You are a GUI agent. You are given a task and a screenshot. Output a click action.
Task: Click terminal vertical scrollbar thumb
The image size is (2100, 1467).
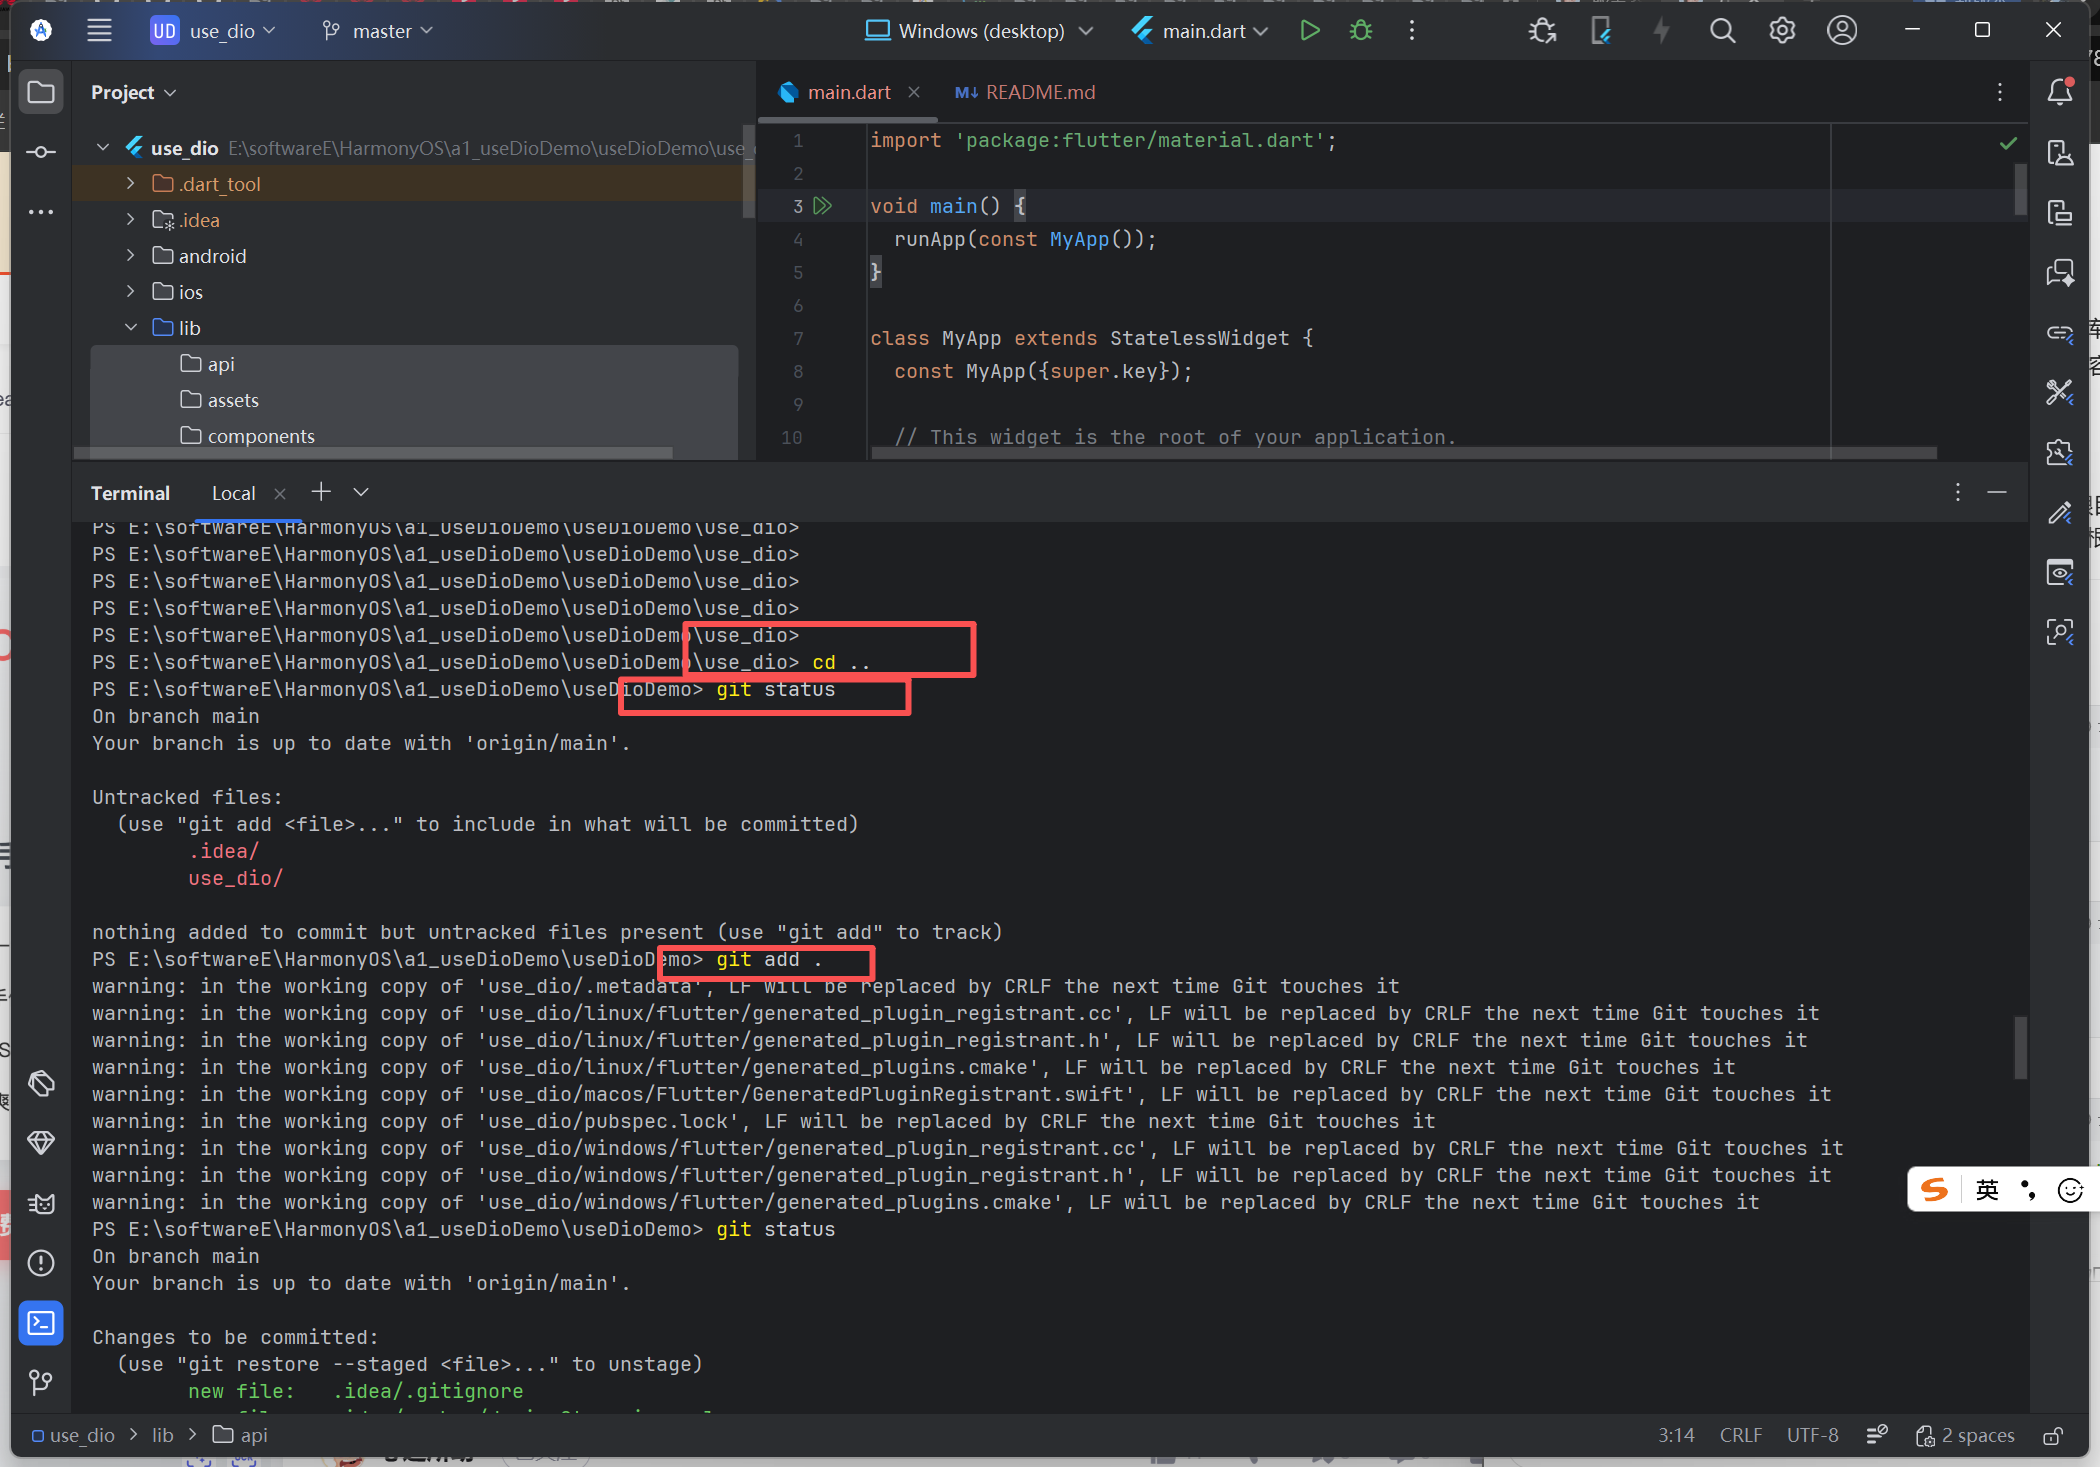click(2020, 1047)
